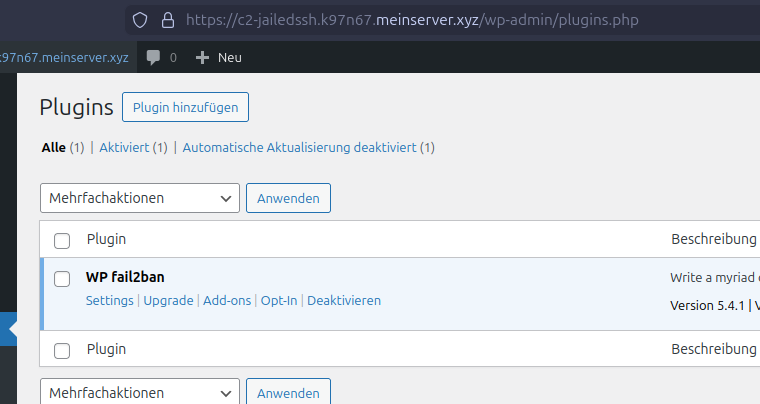The width and height of the screenshot is (760, 404).
Task: Click the top Anwenden button
Action: (x=288, y=198)
